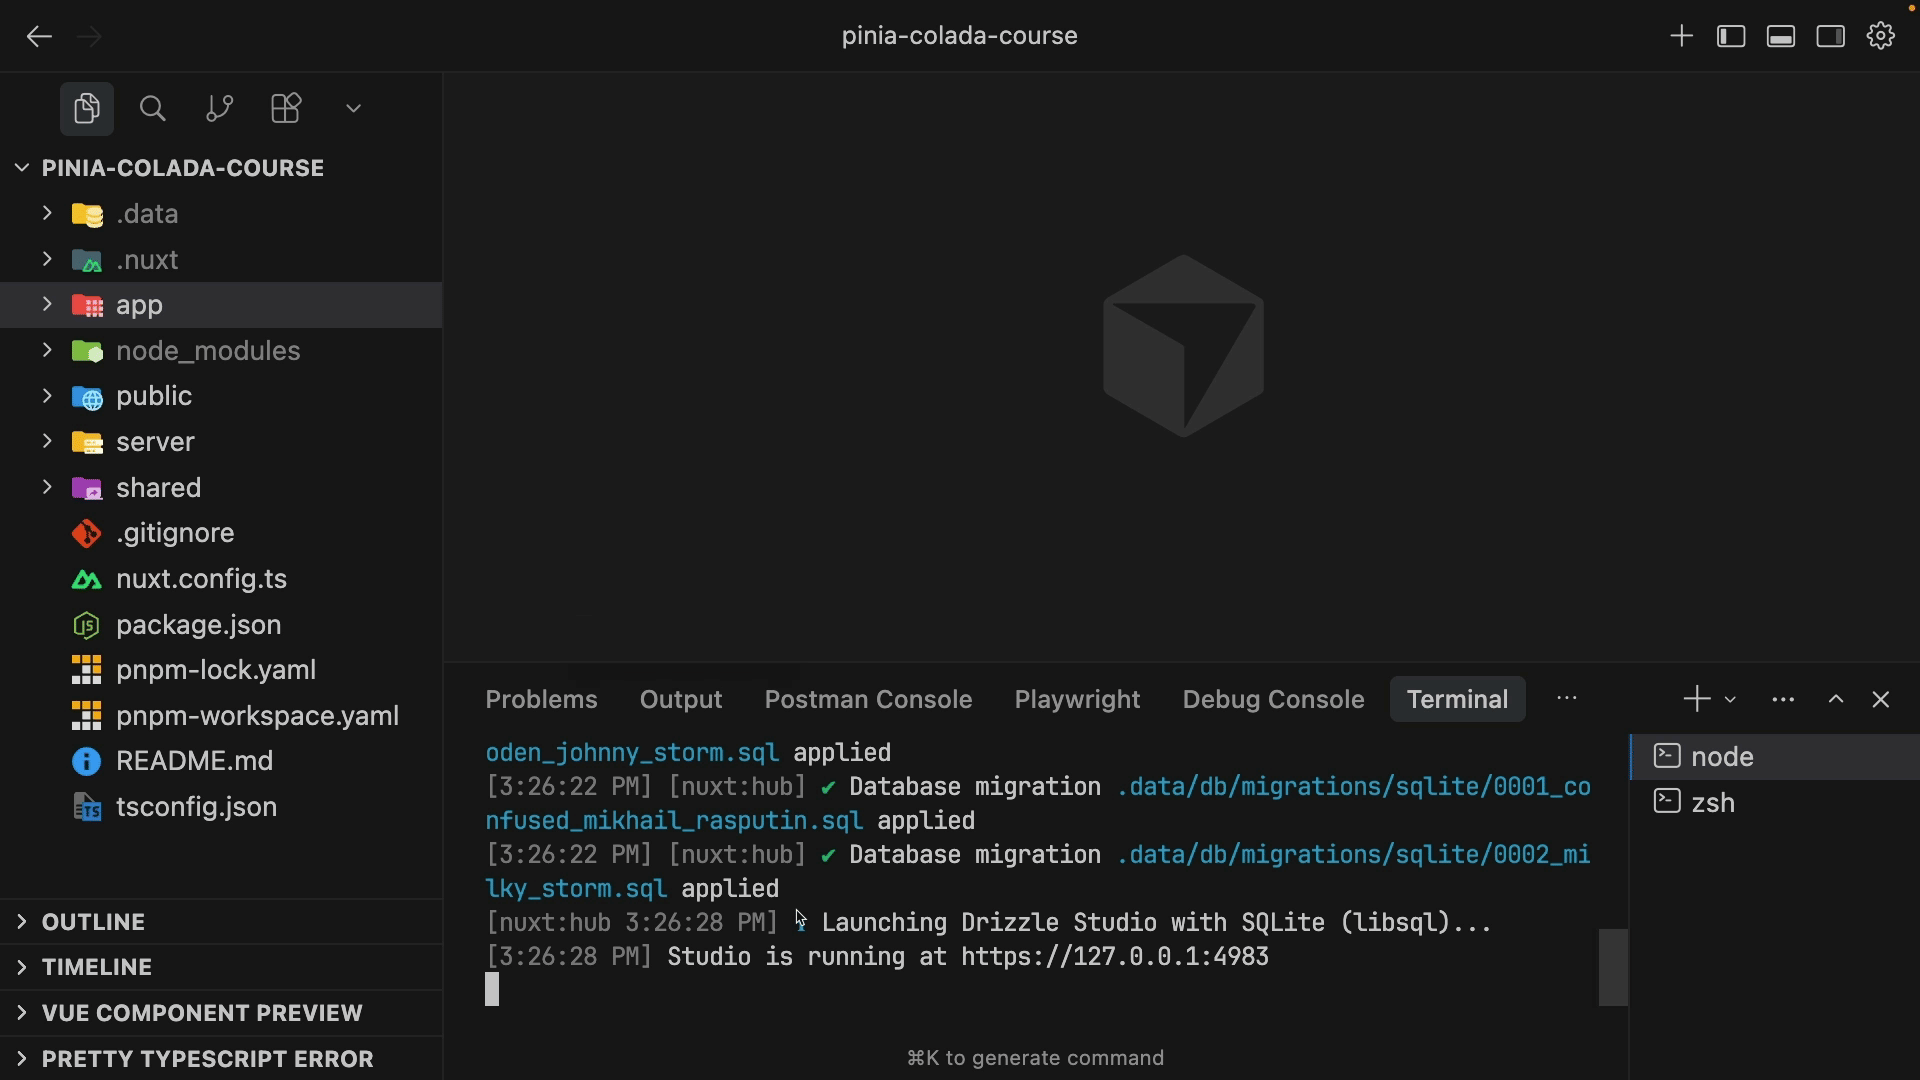Show additional panel tabs ellipsis
The image size is (1920, 1080).
(1567, 699)
